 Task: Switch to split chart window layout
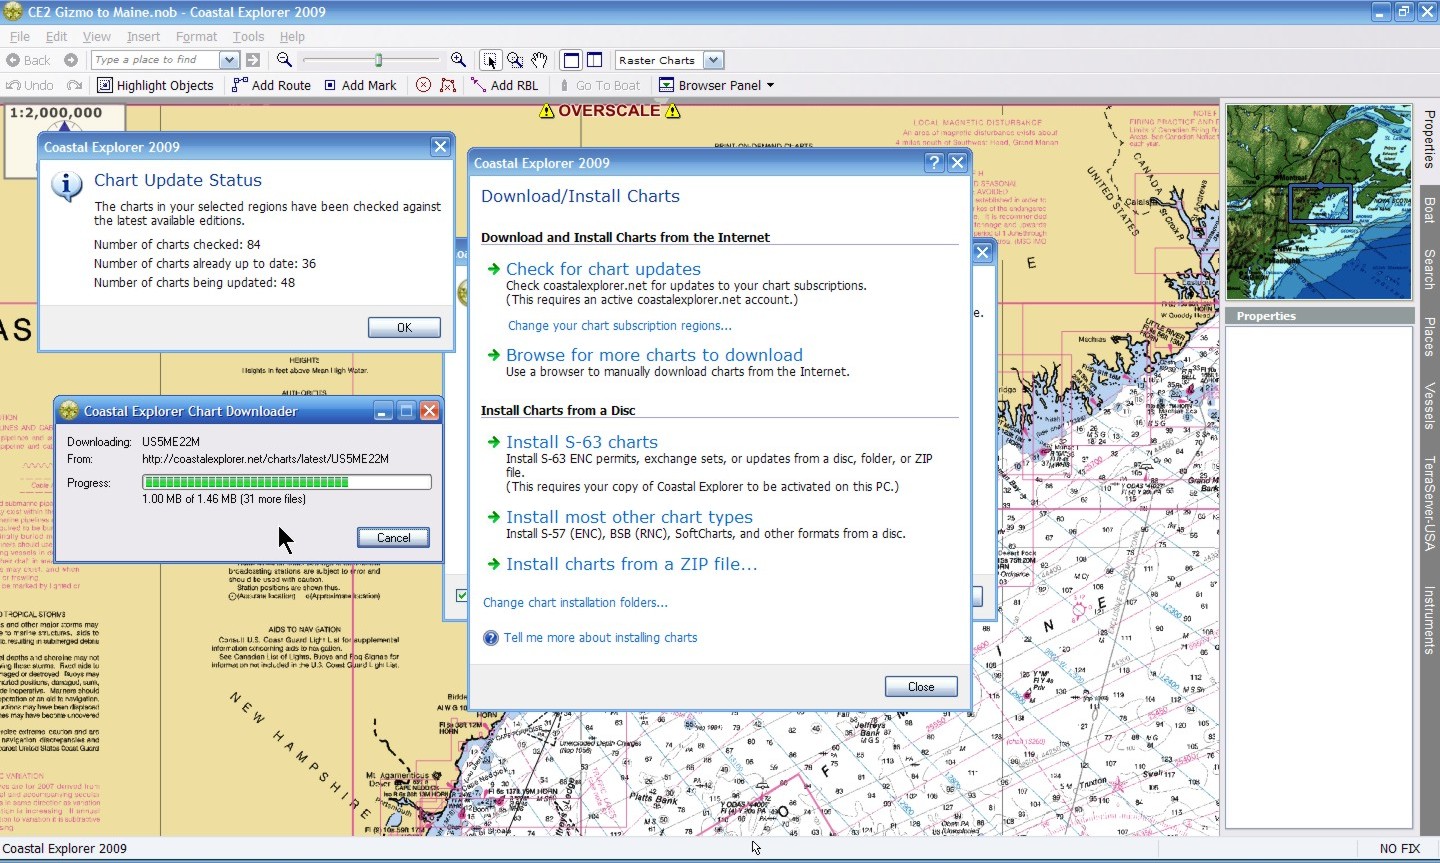[594, 60]
